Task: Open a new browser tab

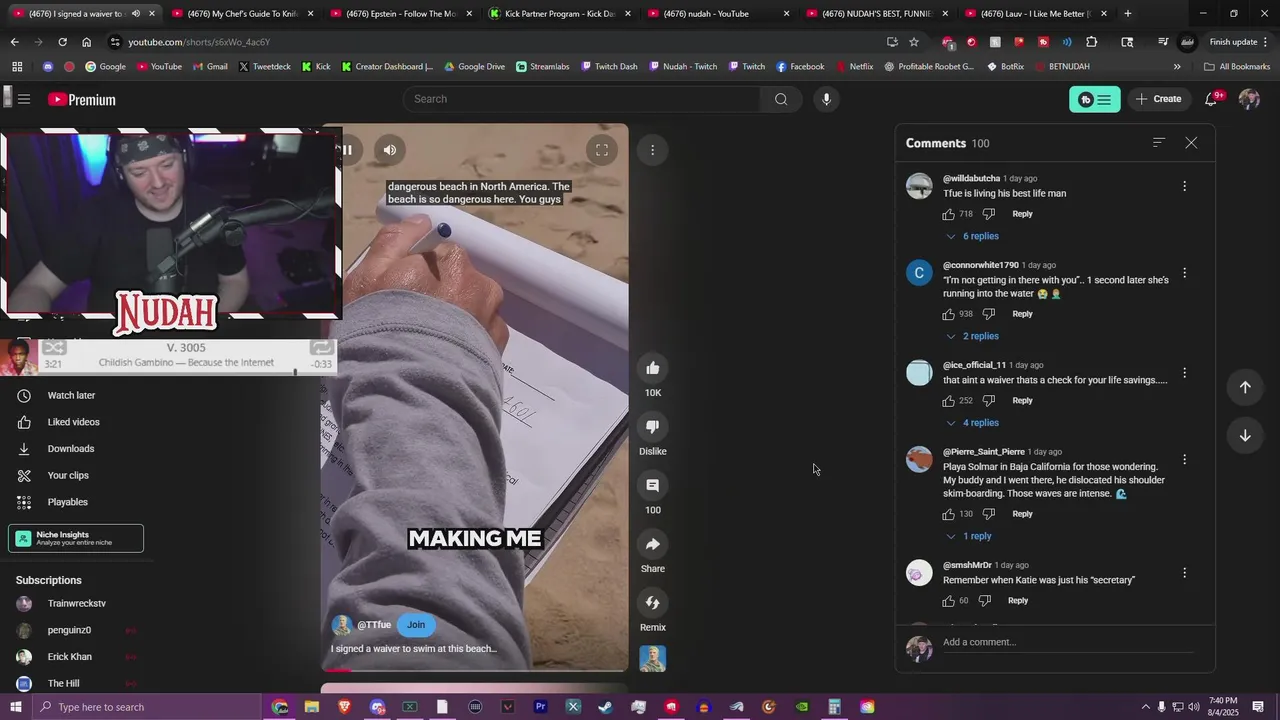Action: click(1127, 14)
